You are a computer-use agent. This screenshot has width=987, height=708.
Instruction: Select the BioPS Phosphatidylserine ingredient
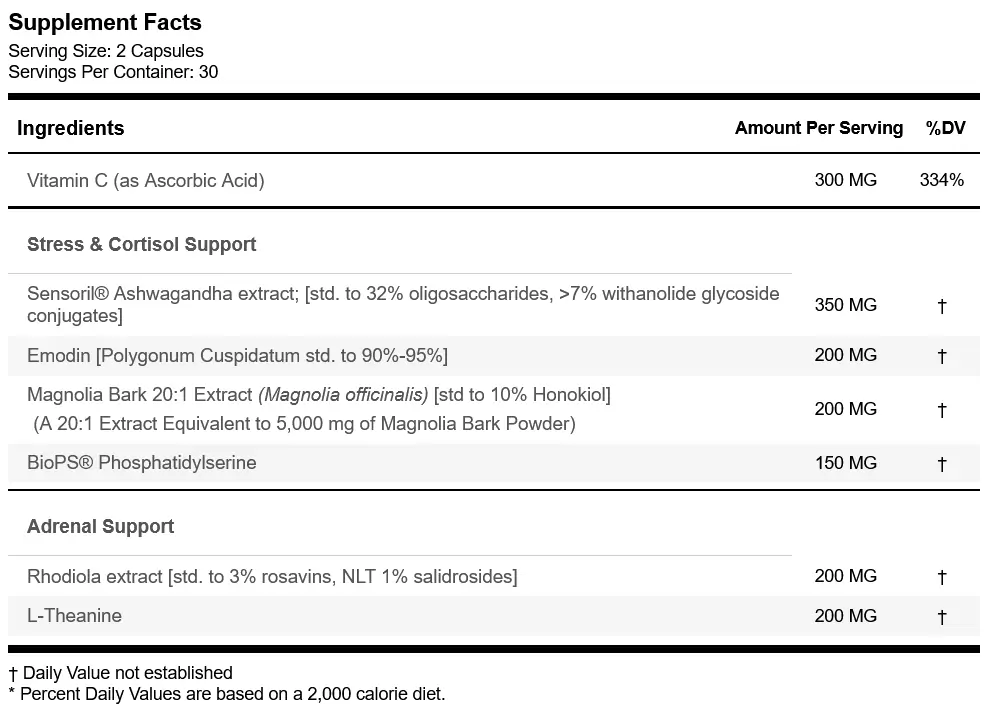pos(142,463)
